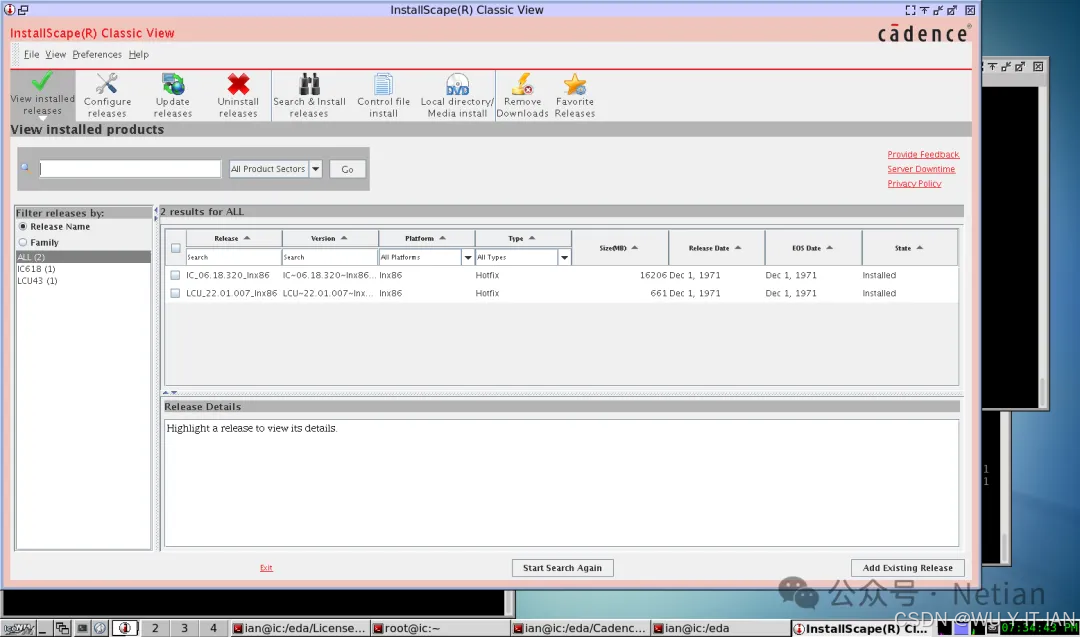Open ian@ic:/eda/License taskbar window

pos(299,628)
